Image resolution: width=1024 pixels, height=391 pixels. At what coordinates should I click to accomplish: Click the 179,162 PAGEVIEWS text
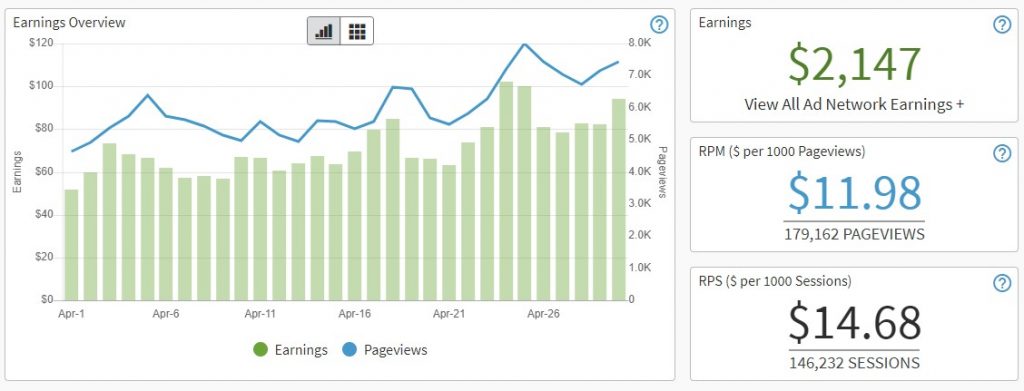pyautogui.click(x=854, y=234)
